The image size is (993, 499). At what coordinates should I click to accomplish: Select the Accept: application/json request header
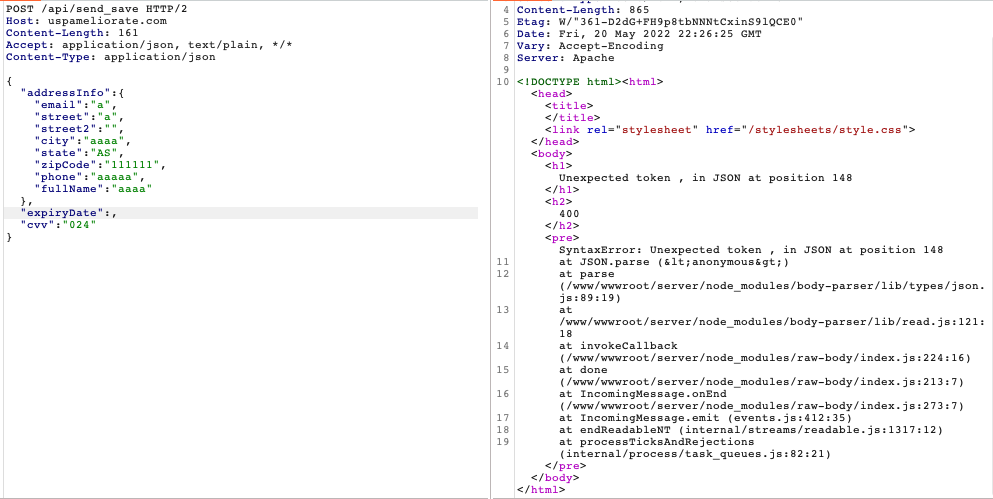point(149,45)
